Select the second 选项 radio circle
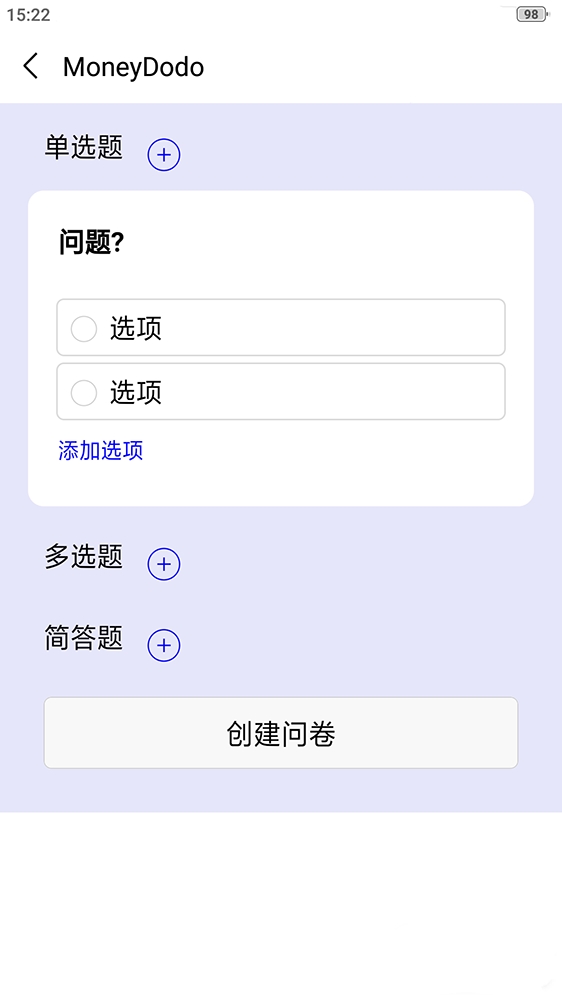 [x=84, y=393]
